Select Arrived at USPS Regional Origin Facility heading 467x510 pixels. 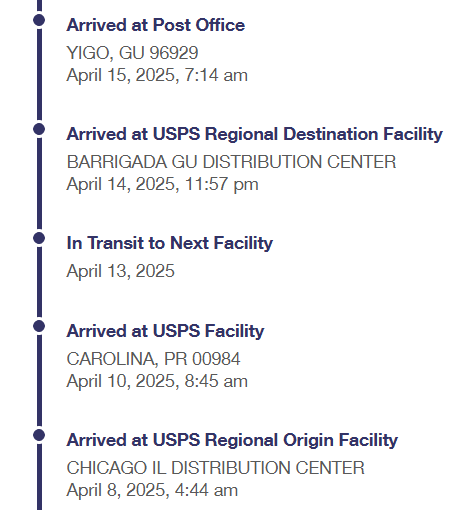(x=232, y=440)
